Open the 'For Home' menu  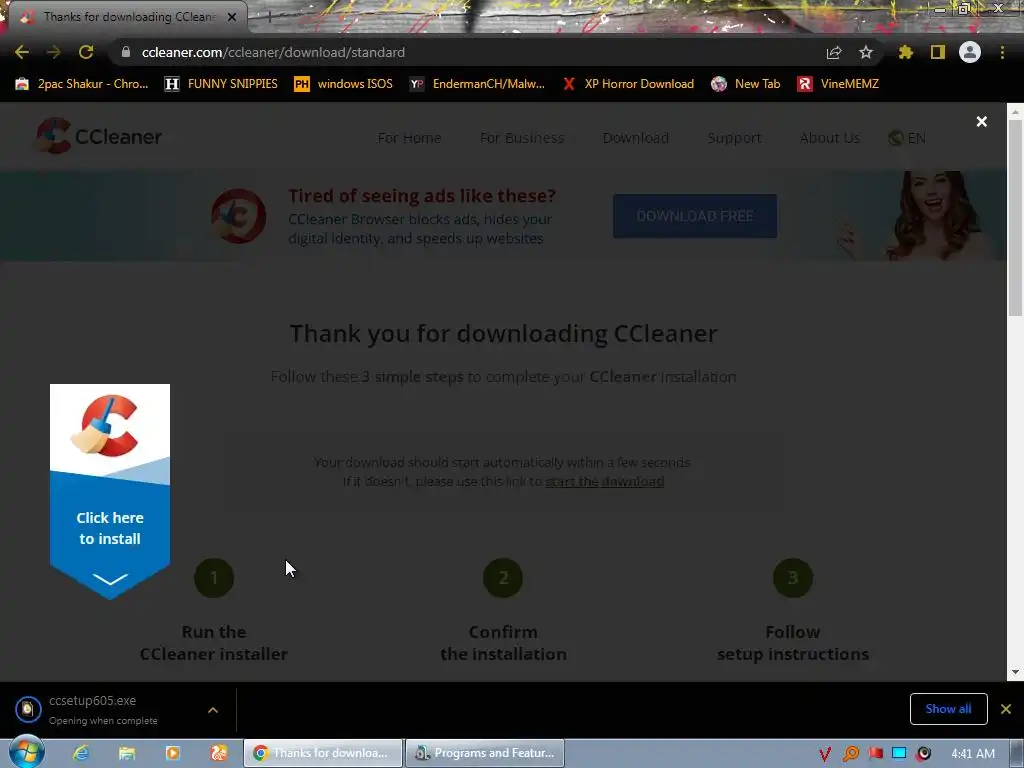coord(409,138)
